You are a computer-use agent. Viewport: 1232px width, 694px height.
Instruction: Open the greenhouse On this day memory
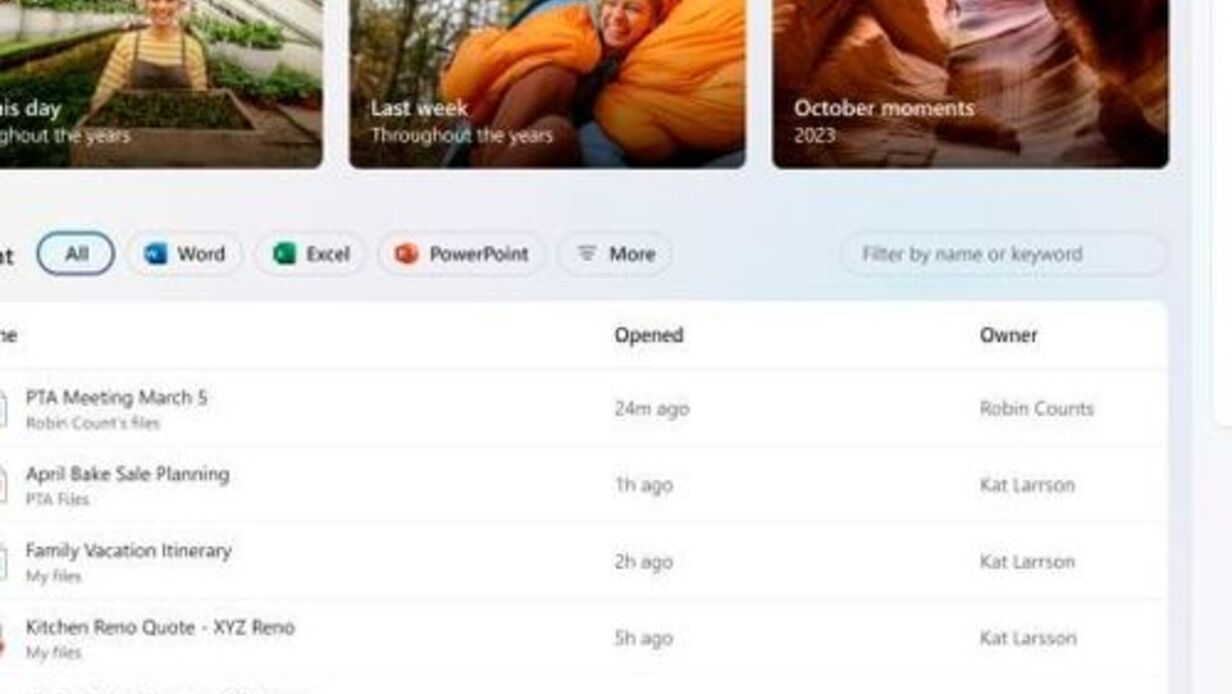161,84
